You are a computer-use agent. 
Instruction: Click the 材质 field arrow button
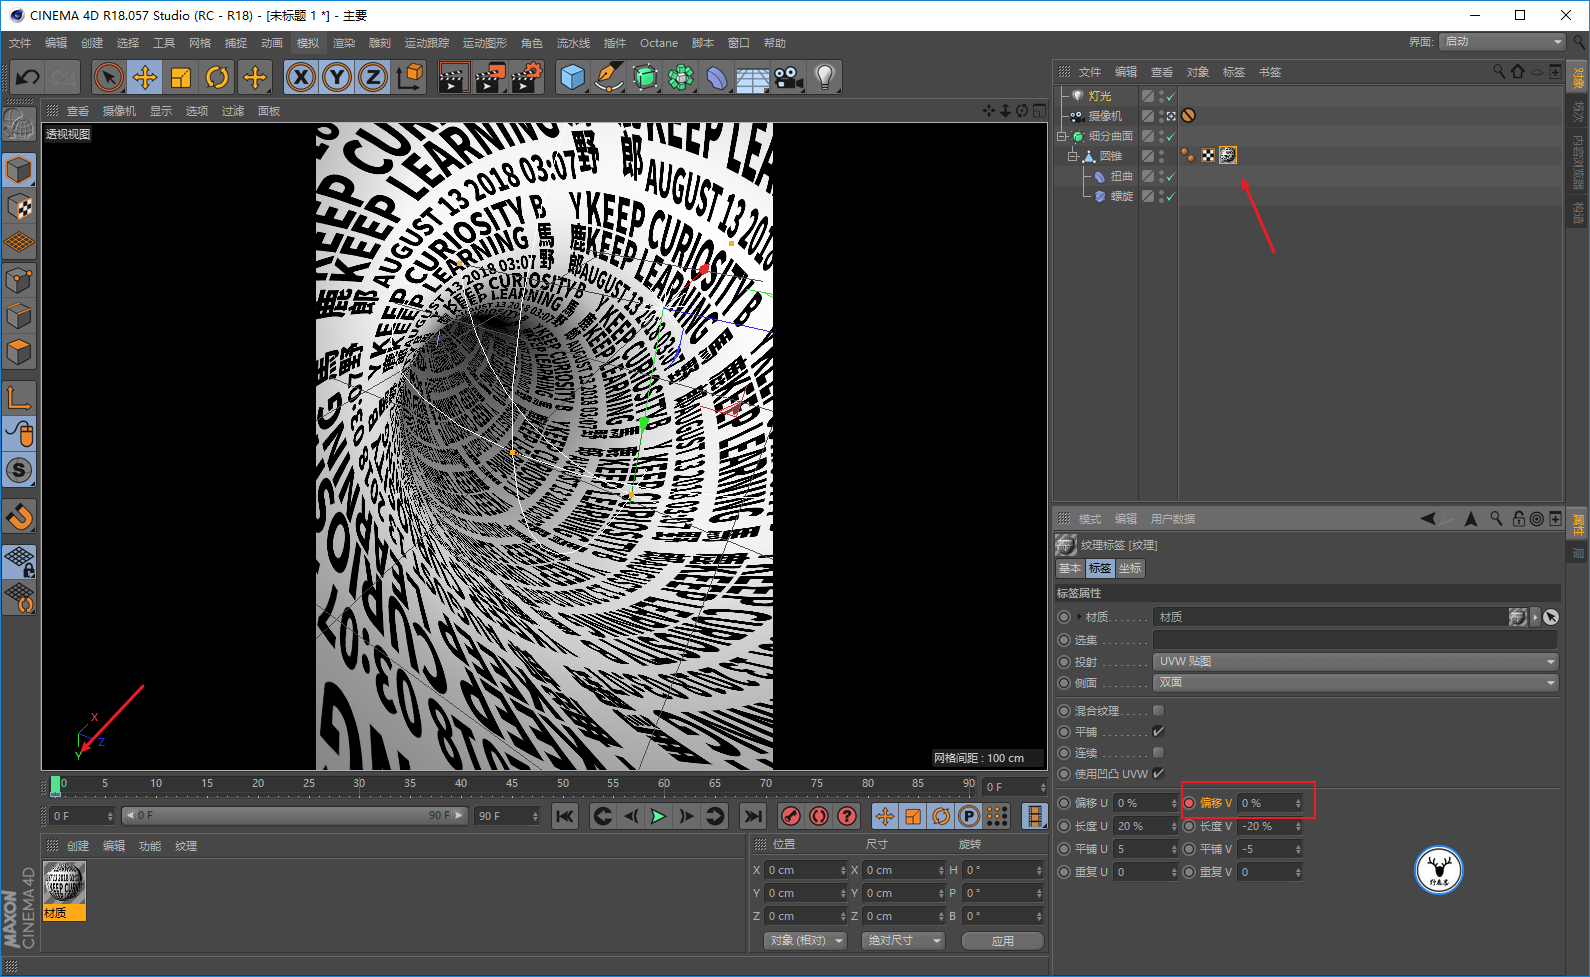pos(1536,617)
